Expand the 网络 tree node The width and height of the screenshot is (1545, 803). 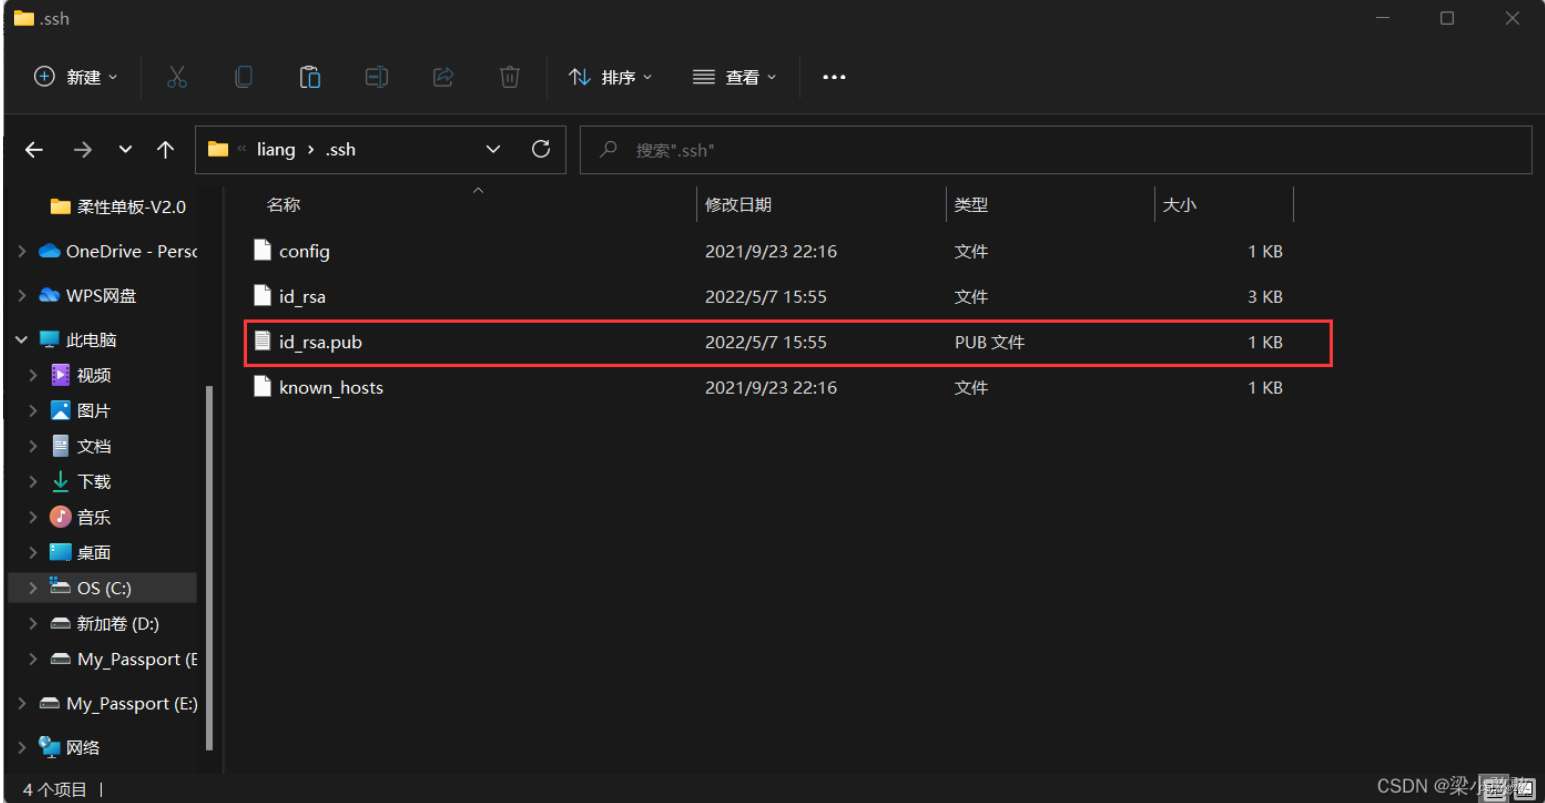tap(22, 747)
